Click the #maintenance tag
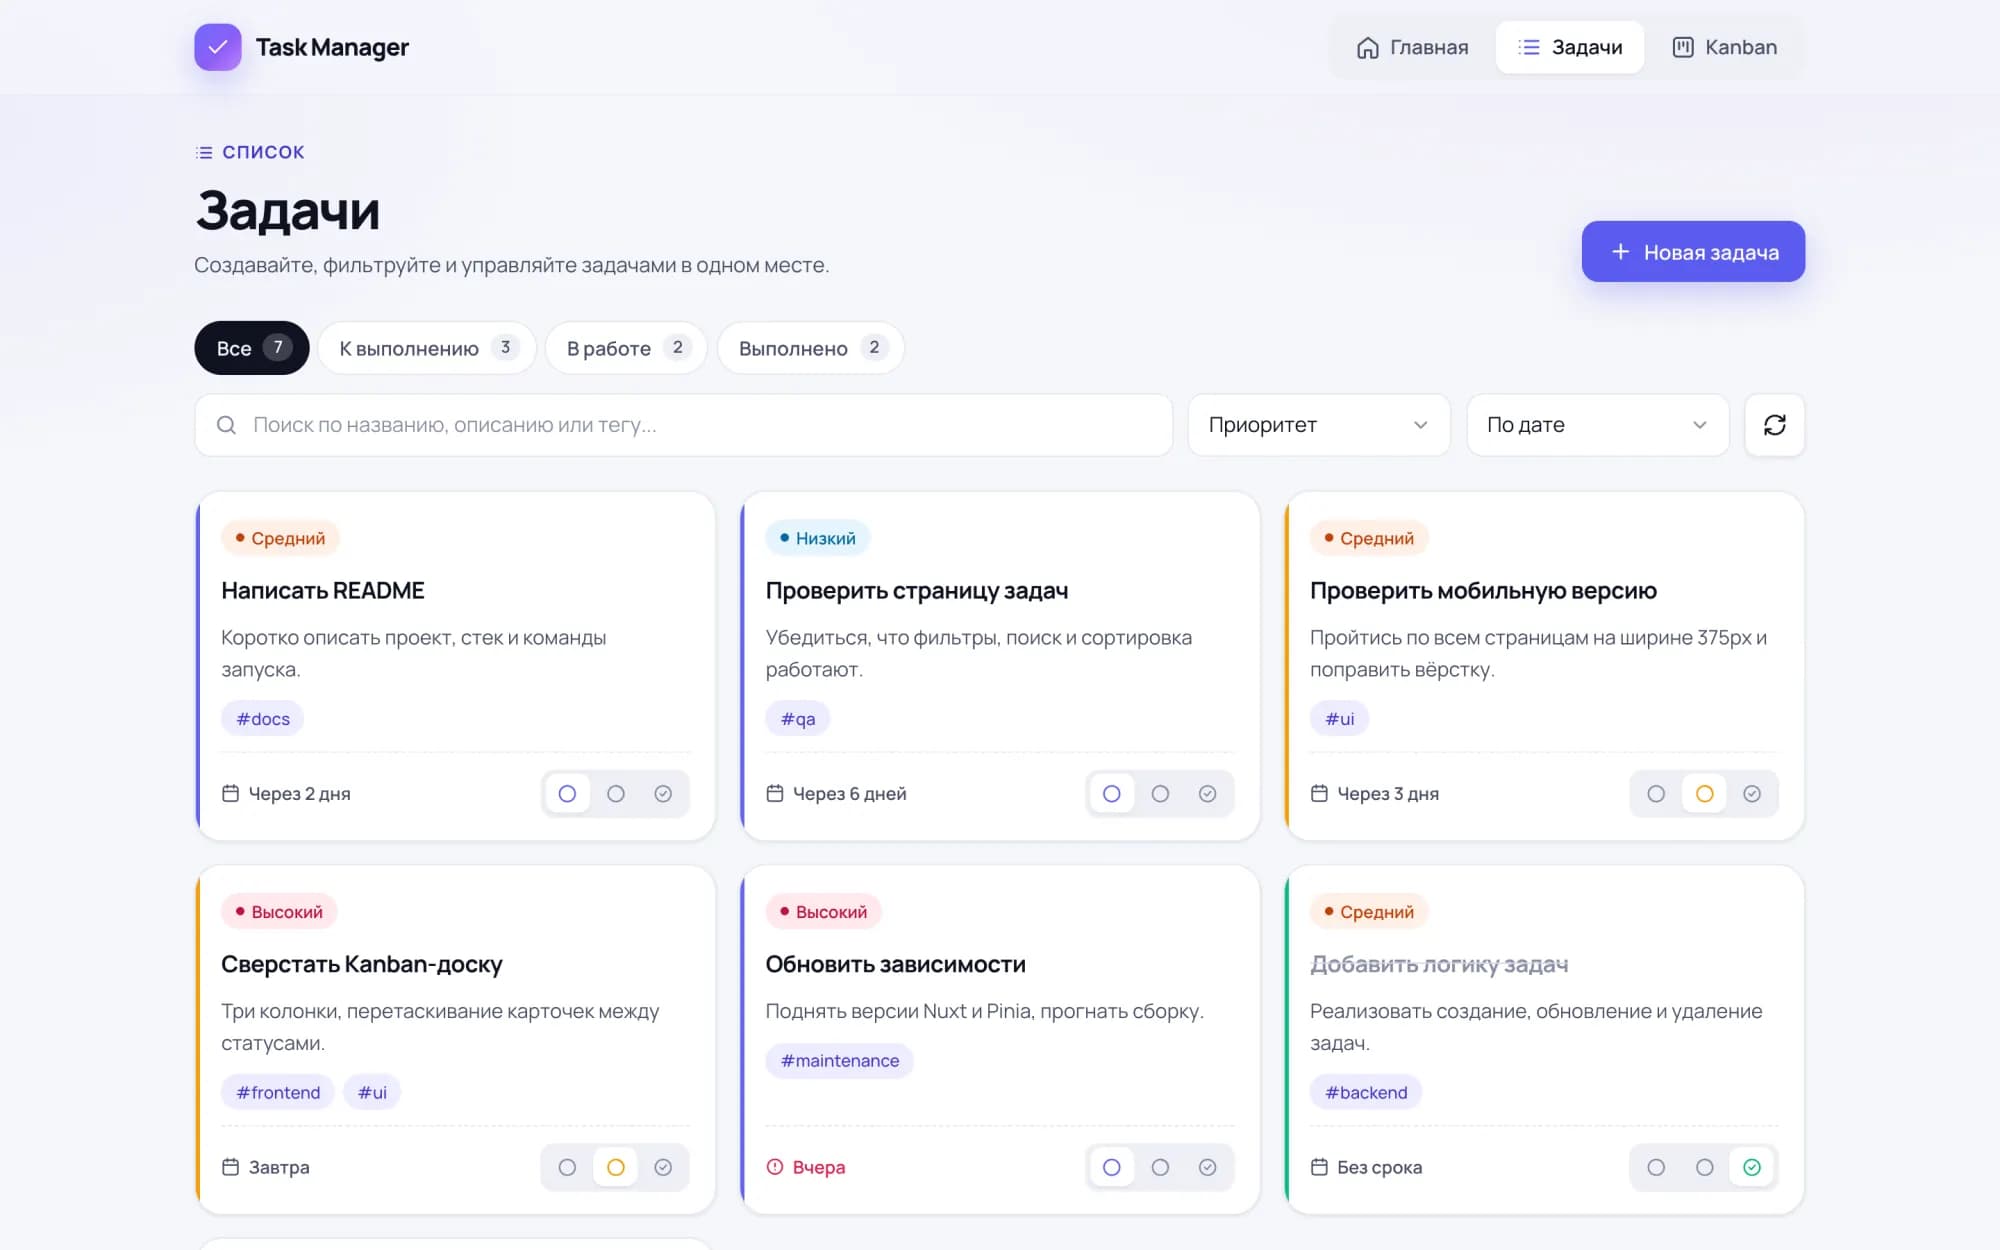The height and width of the screenshot is (1250, 2000). pyautogui.click(x=840, y=1061)
